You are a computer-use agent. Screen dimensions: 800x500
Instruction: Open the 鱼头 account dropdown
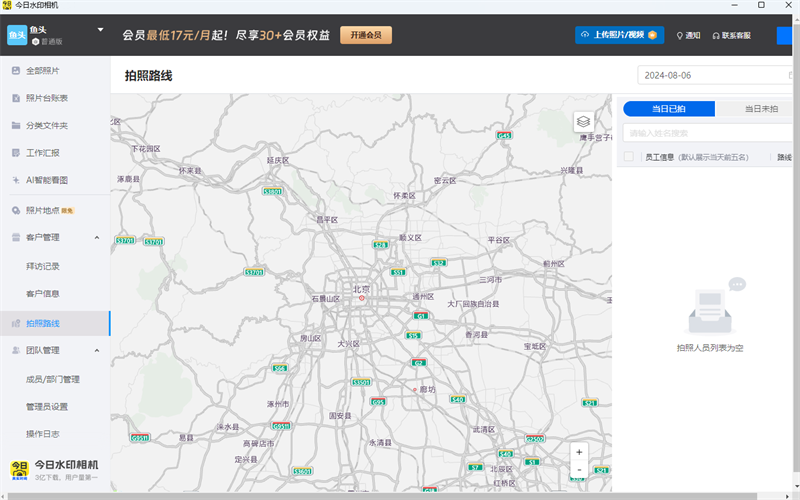pos(100,29)
